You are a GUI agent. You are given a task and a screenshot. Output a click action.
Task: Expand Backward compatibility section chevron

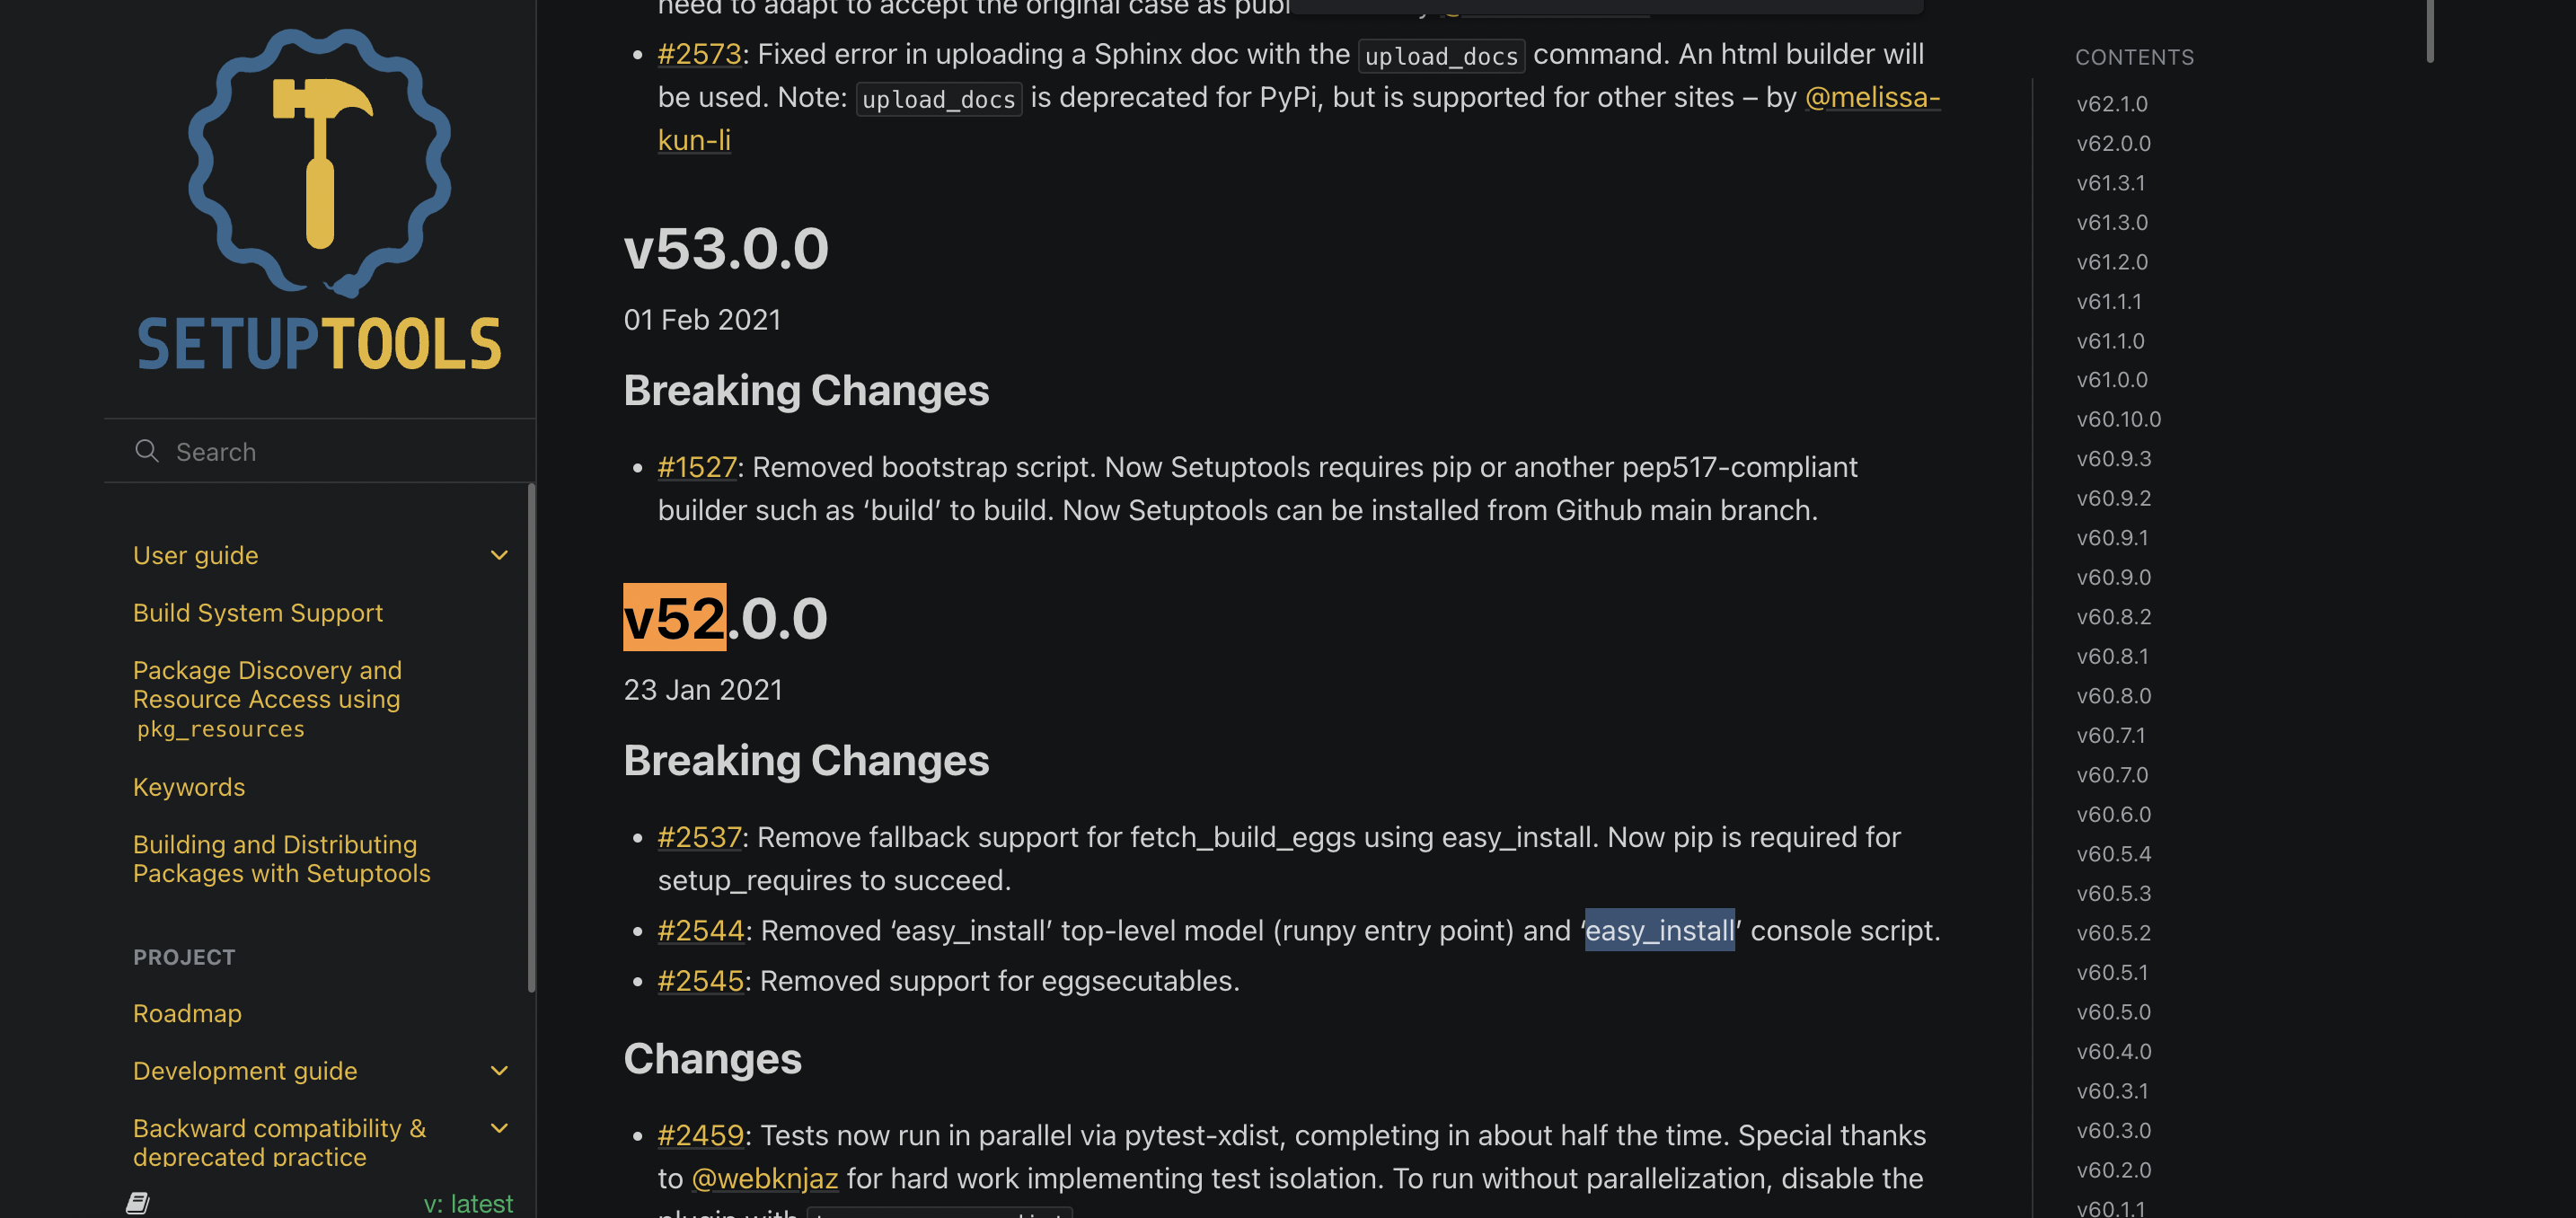499,1128
